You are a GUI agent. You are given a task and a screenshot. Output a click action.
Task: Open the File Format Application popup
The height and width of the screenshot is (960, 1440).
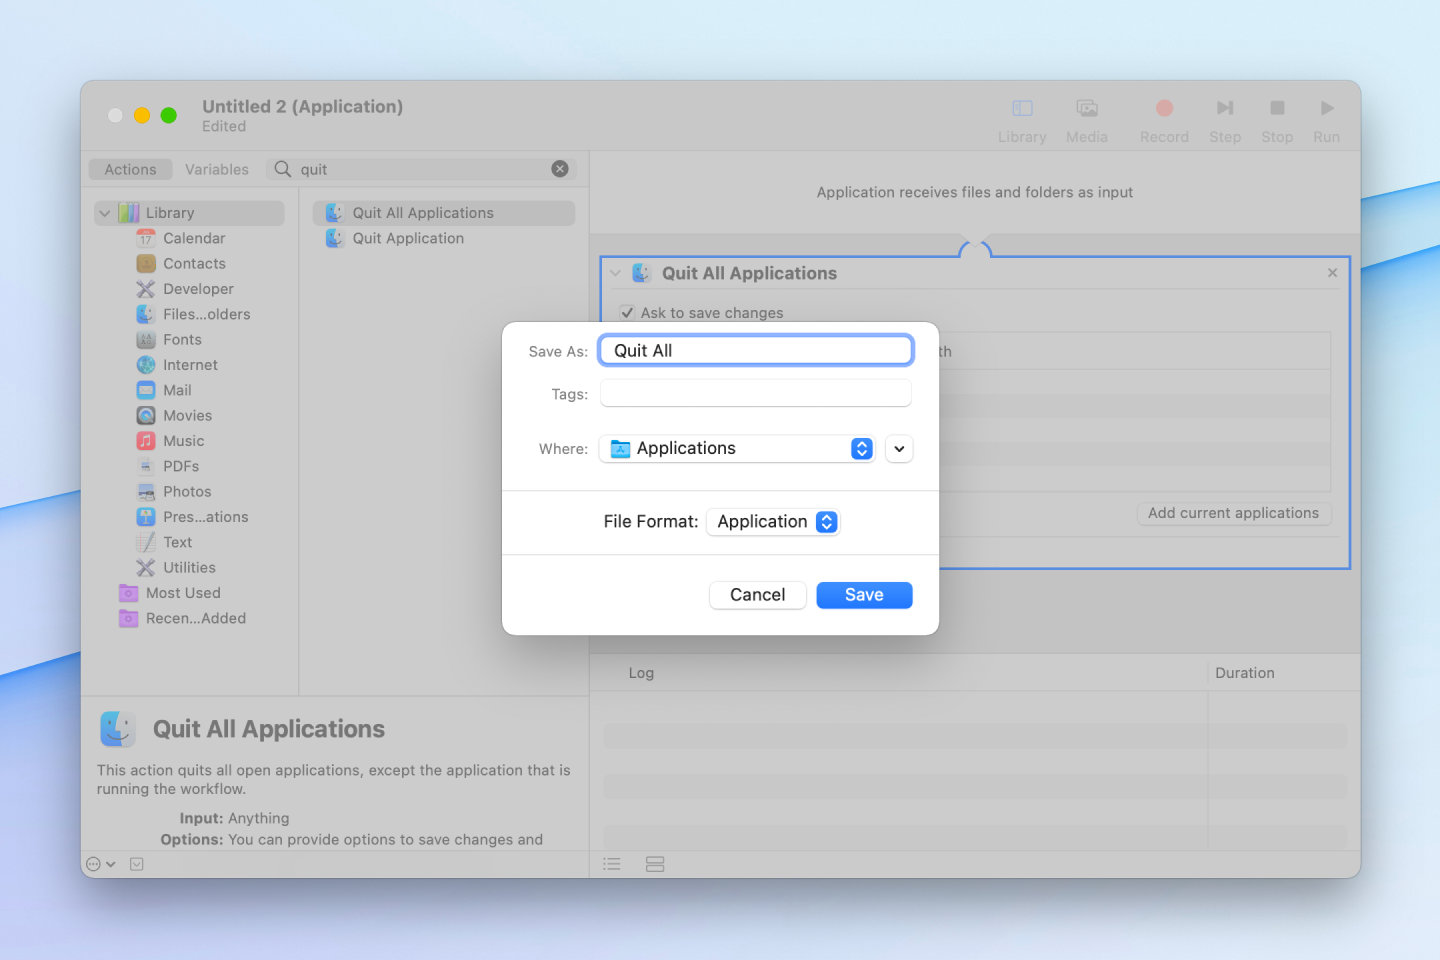click(773, 522)
